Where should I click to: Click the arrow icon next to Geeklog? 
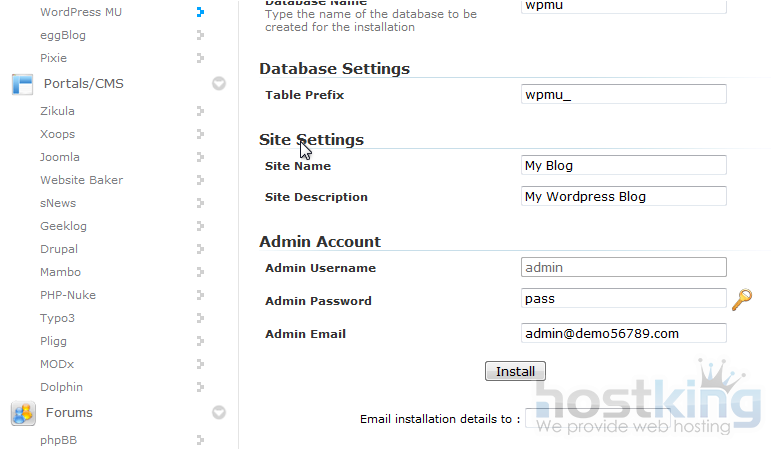click(200, 227)
